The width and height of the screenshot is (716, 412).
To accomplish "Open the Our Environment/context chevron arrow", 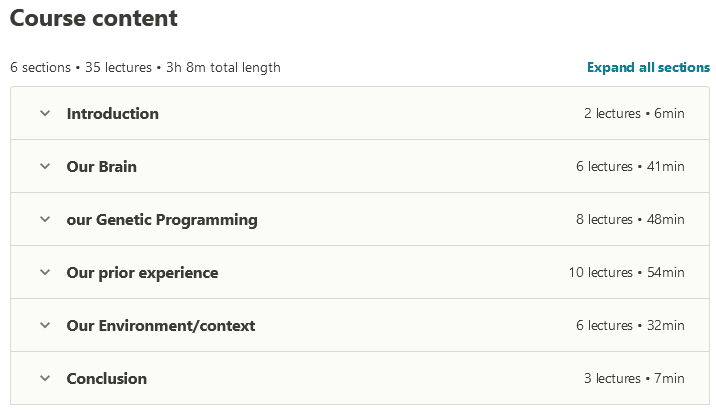I will pos(45,326).
